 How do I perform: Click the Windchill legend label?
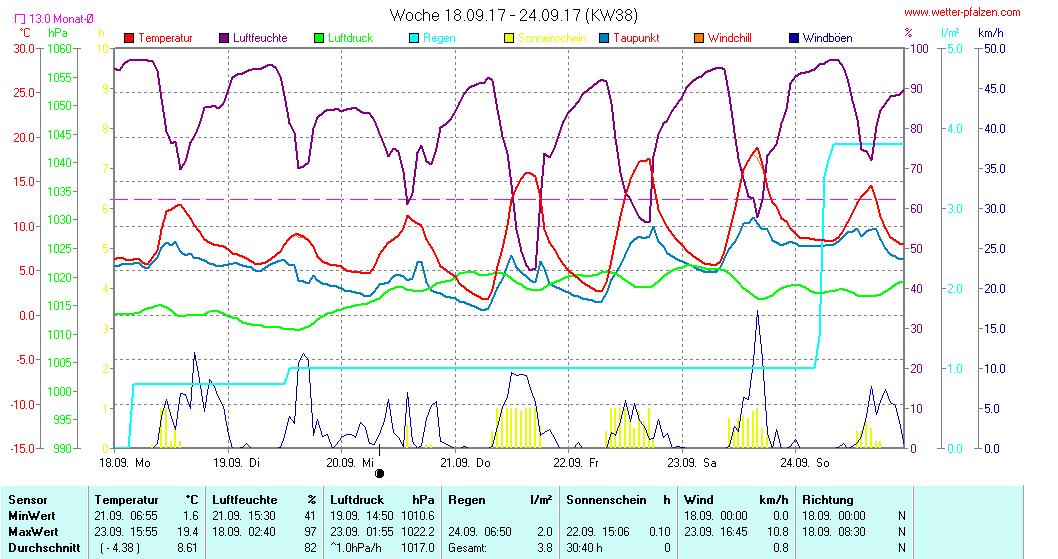(x=730, y=38)
